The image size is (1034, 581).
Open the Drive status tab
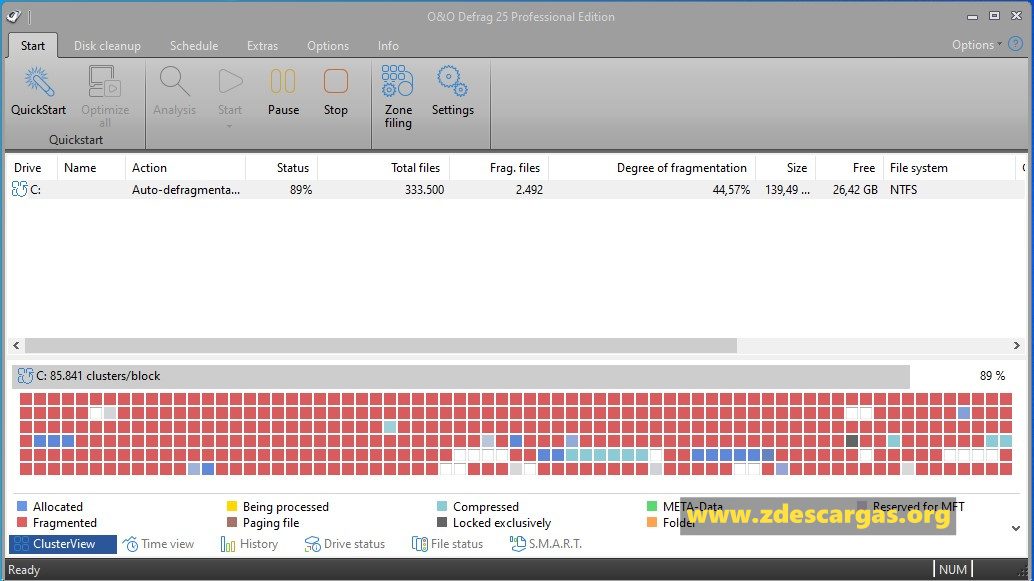344,543
